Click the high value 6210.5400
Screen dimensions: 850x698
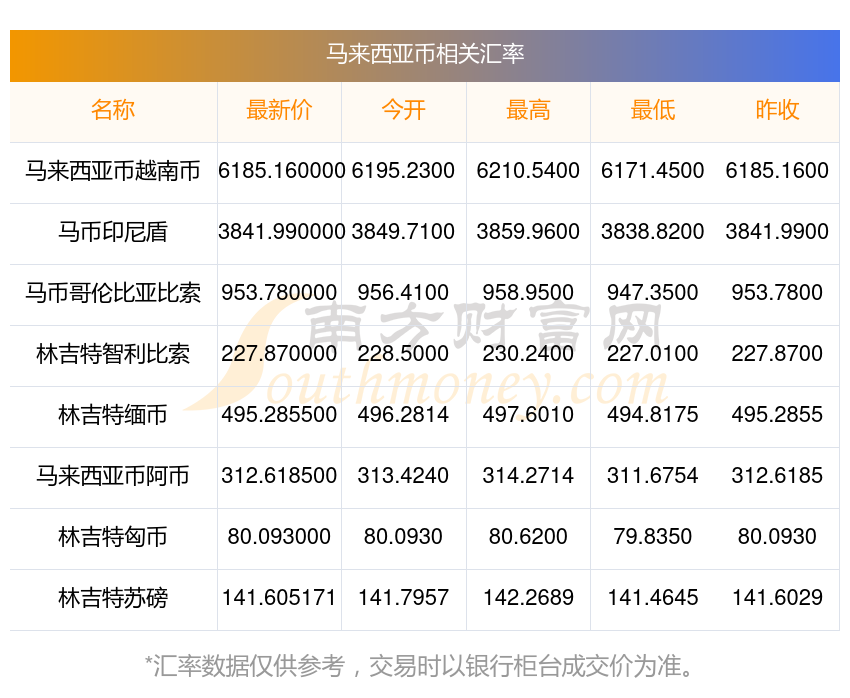pyautogui.click(x=528, y=171)
